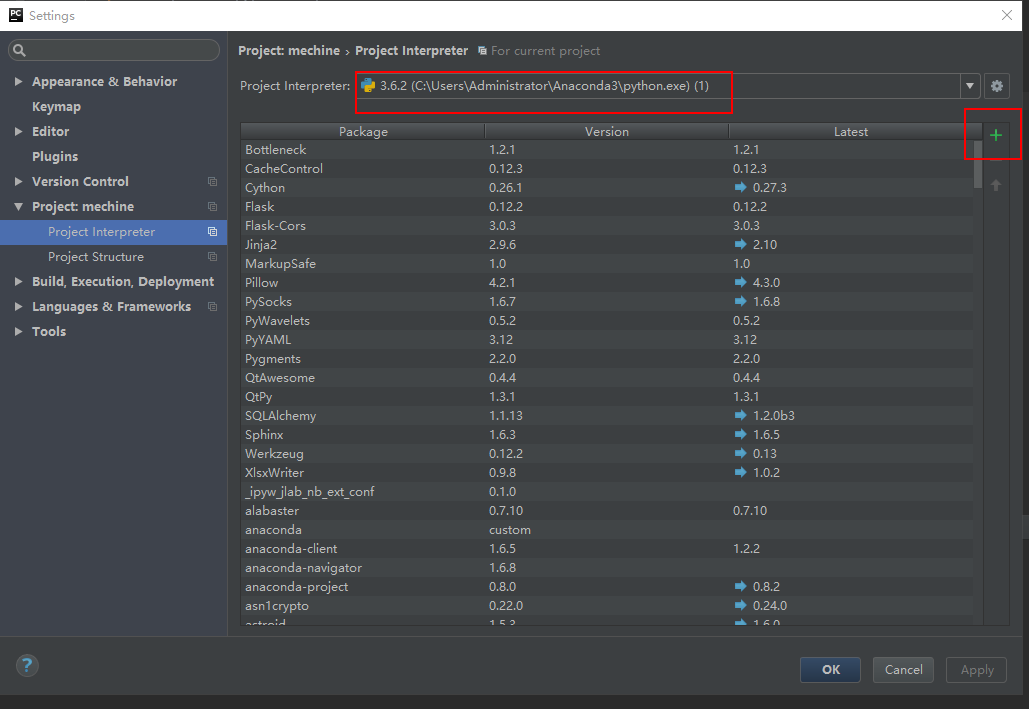
Task: Select the Flask package row
Action: coord(607,207)
